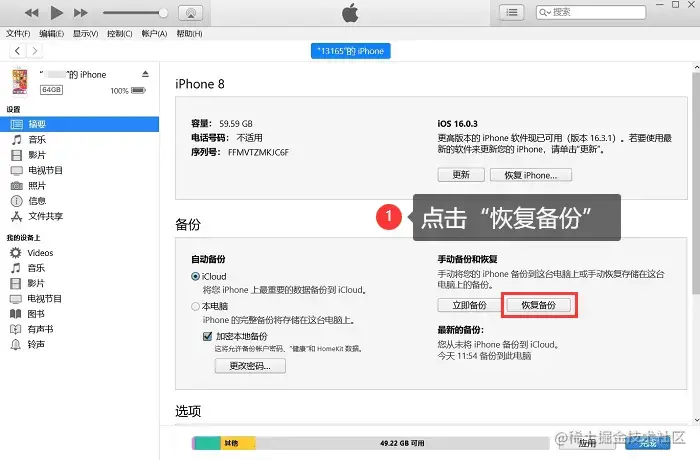Open the 文件(F) menu
The image size is (700, 460).
click(x=18, y=34)
